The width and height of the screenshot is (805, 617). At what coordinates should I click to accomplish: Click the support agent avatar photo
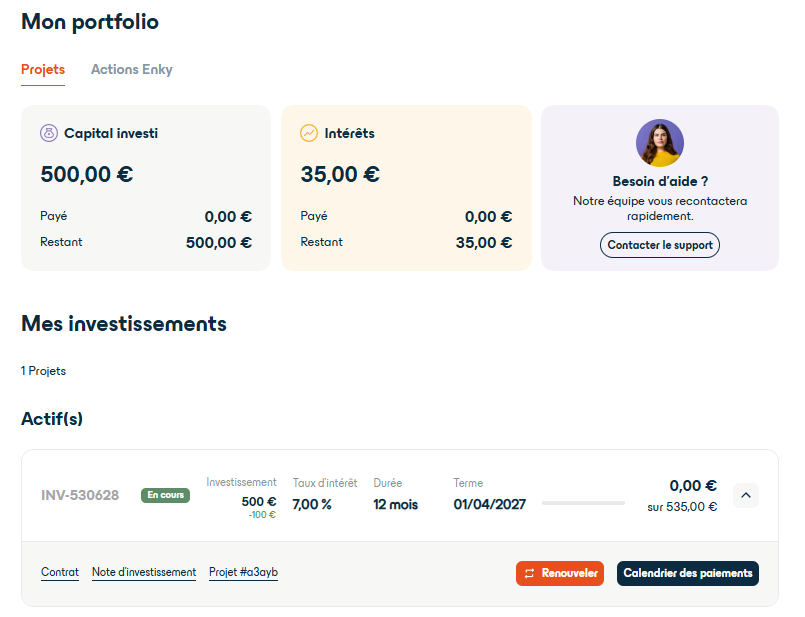pyautogui.click(x=659, y=143)
